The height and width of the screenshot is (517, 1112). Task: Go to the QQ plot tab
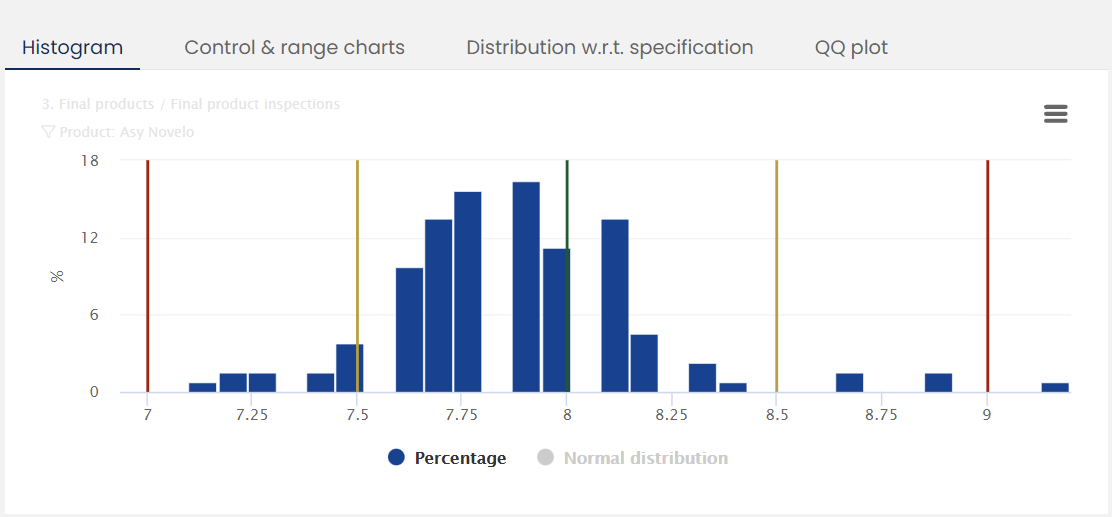851,47
